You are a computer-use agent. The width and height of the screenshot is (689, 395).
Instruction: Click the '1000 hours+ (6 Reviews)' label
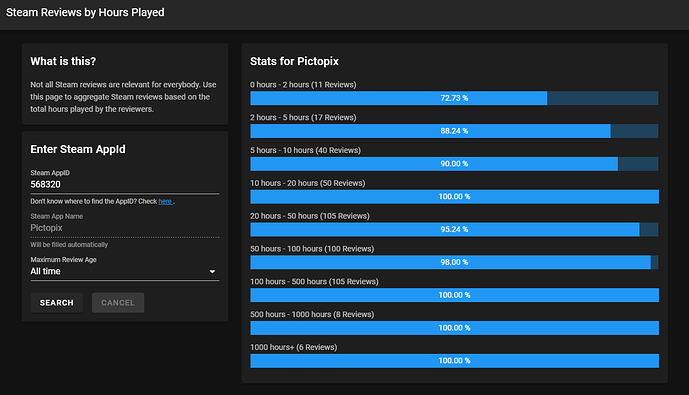click(294, 347)
